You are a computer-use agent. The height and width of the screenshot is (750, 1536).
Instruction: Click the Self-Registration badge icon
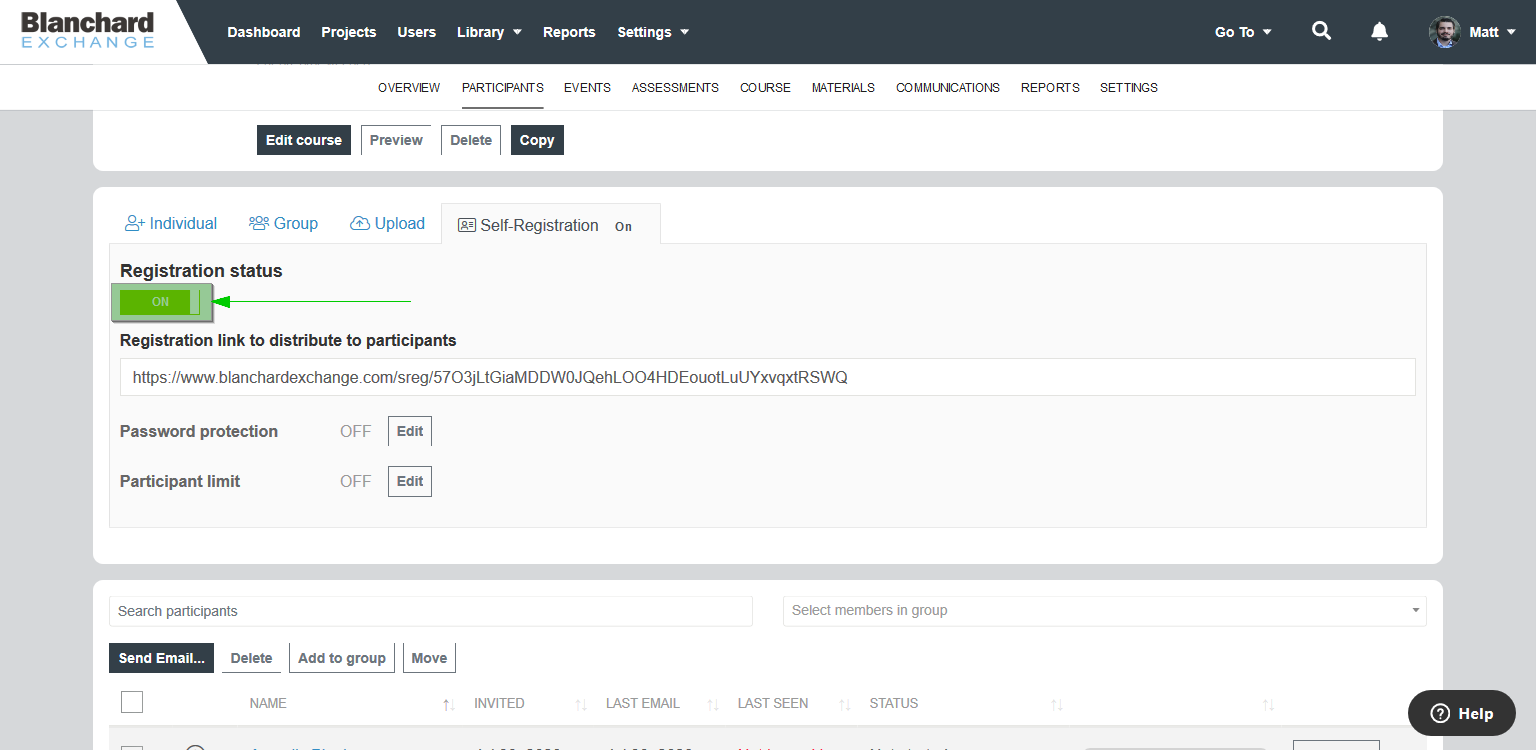466,225
